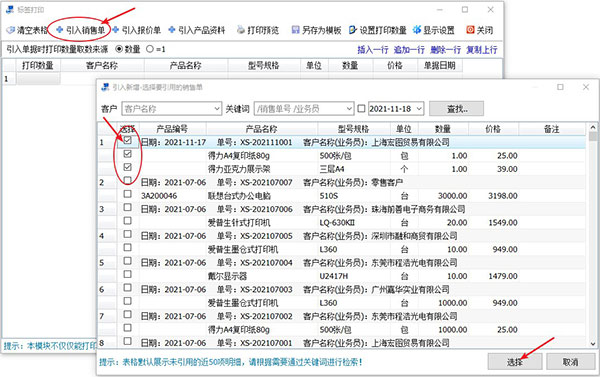Uncheck order XS-202111001 checkbox
This screenshot has height=377, width=600.
point(127,140)
